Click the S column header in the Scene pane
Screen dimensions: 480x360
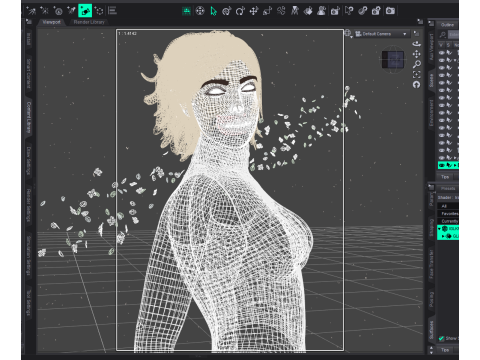[x=449, y=45]
